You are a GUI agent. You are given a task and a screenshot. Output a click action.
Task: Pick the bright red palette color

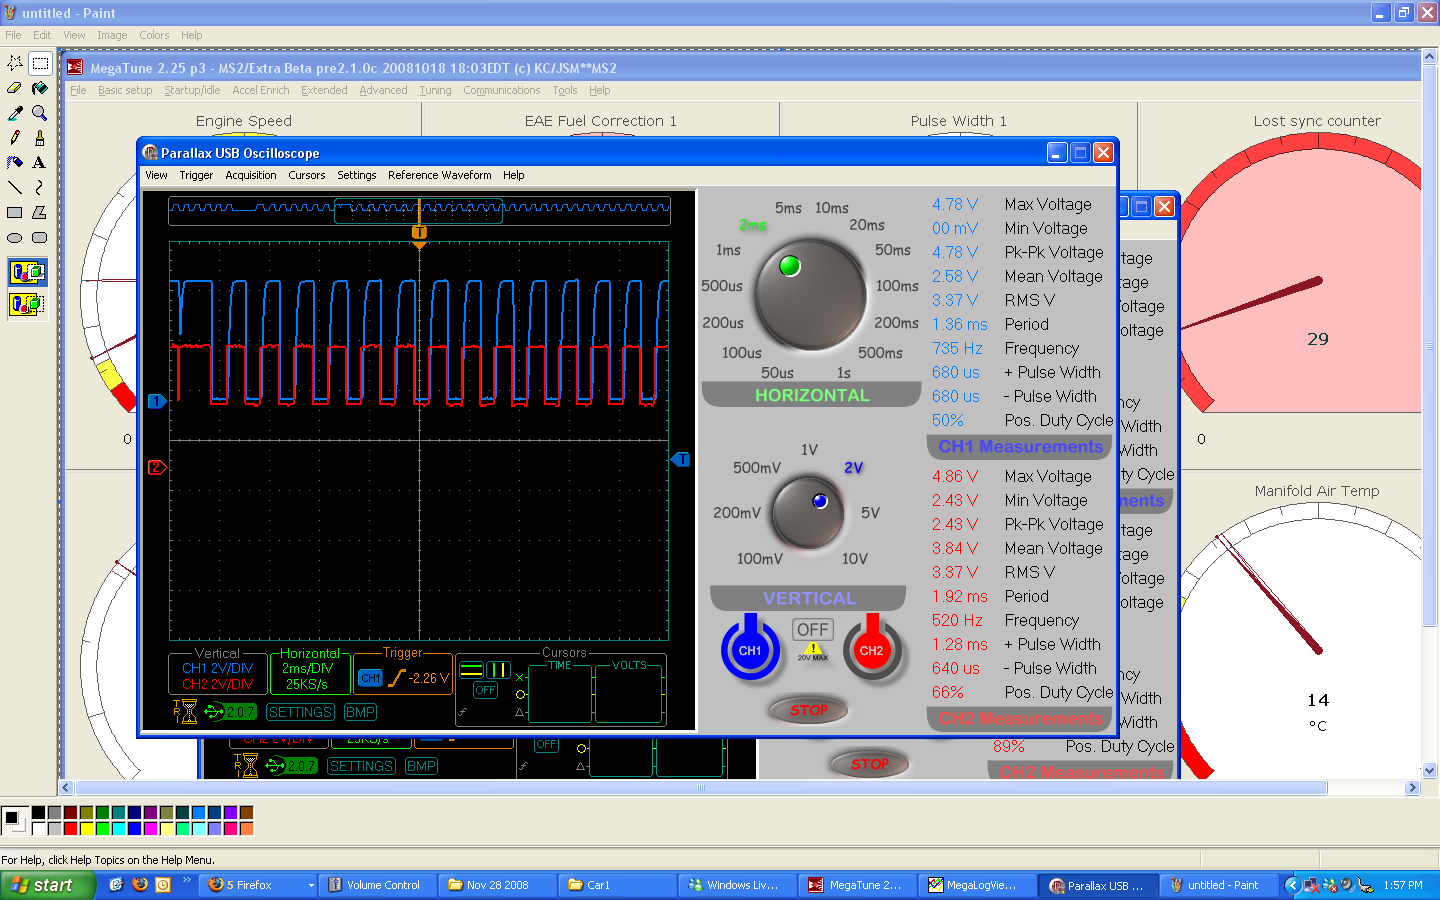tap(71, 828)
